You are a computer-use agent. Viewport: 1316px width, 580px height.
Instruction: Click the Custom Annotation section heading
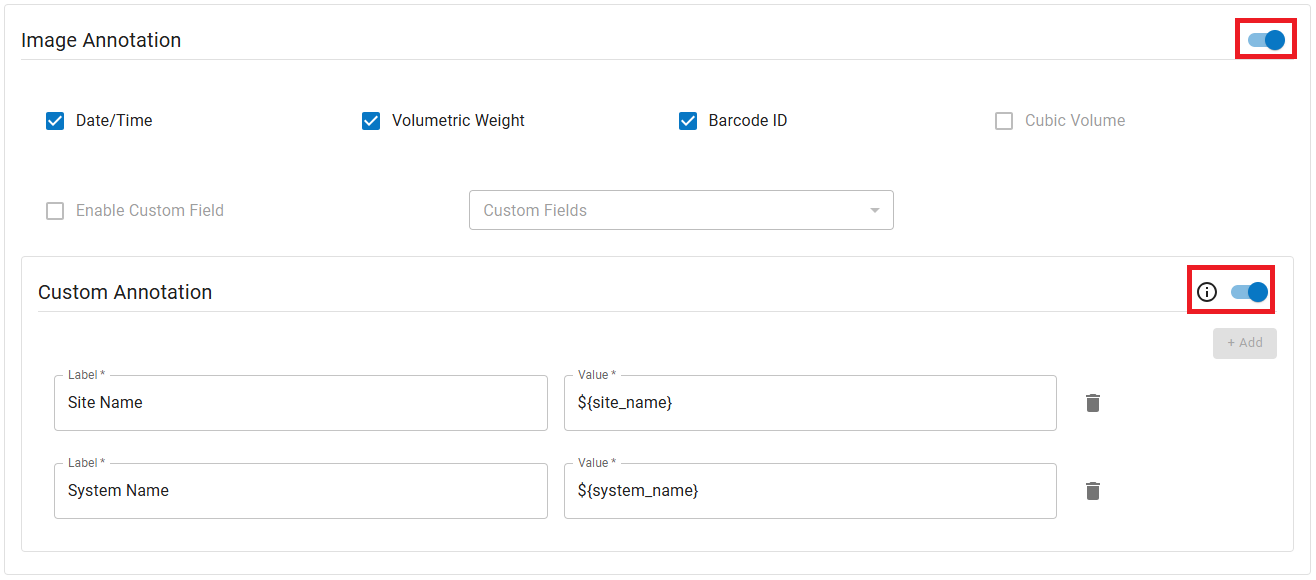(125, 293)
